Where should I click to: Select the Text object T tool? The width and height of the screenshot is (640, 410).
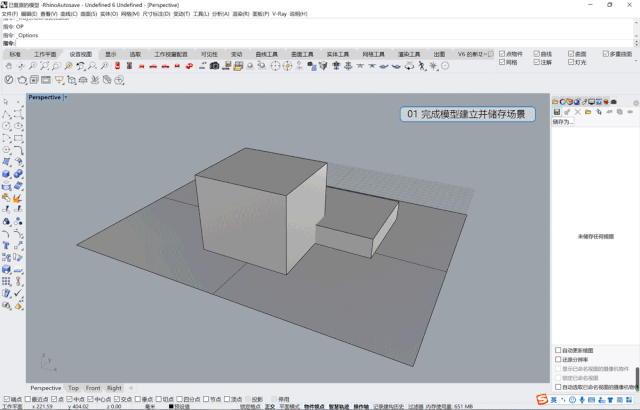6,246
